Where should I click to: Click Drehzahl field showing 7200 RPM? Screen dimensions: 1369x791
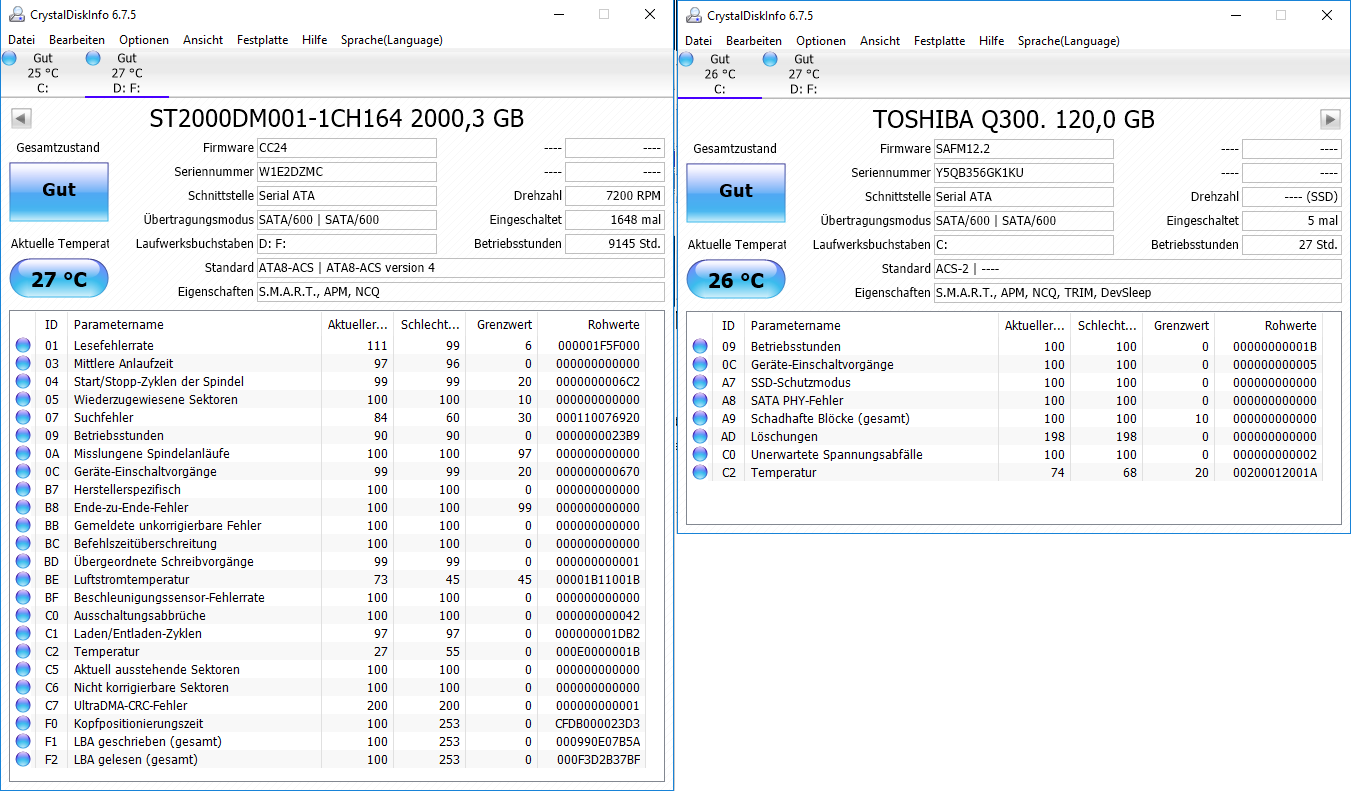615,196
